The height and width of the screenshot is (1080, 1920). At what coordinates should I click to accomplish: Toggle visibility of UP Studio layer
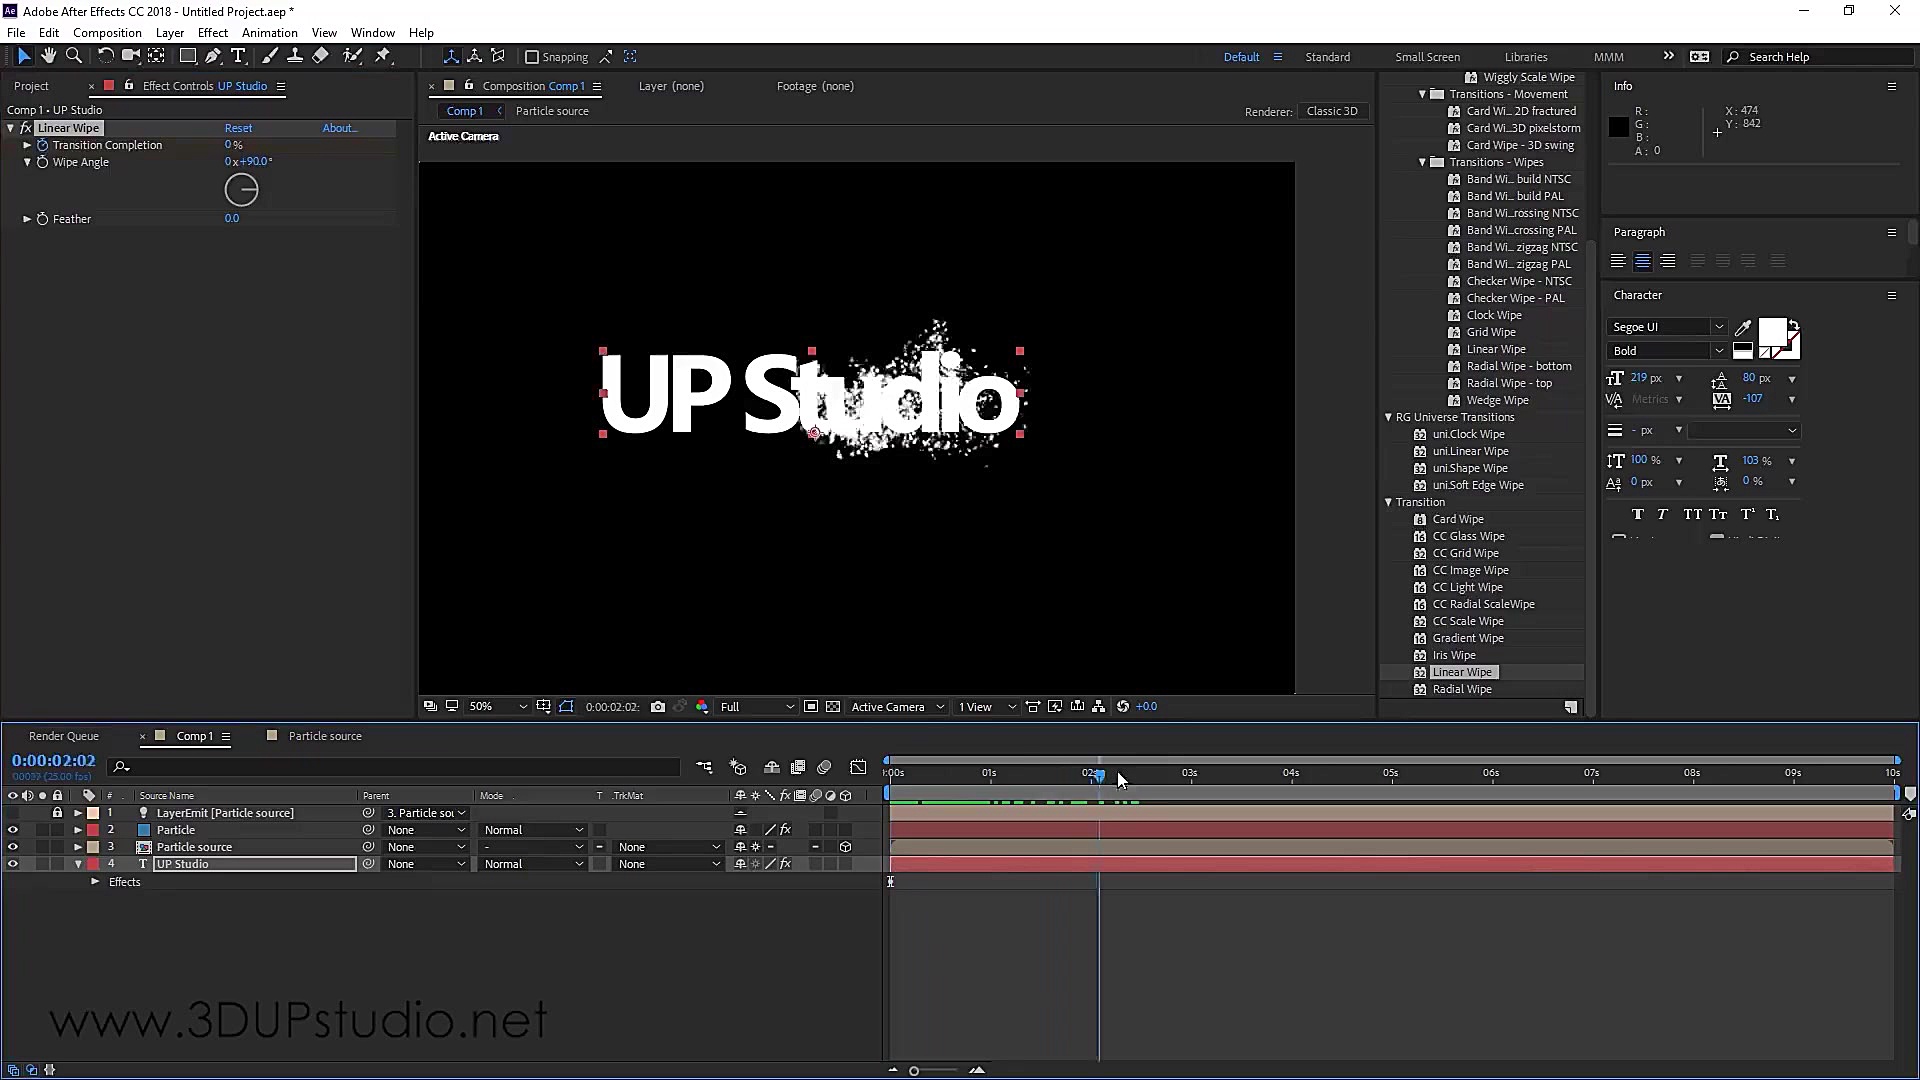pyautogui.click(x=13, y=864)
